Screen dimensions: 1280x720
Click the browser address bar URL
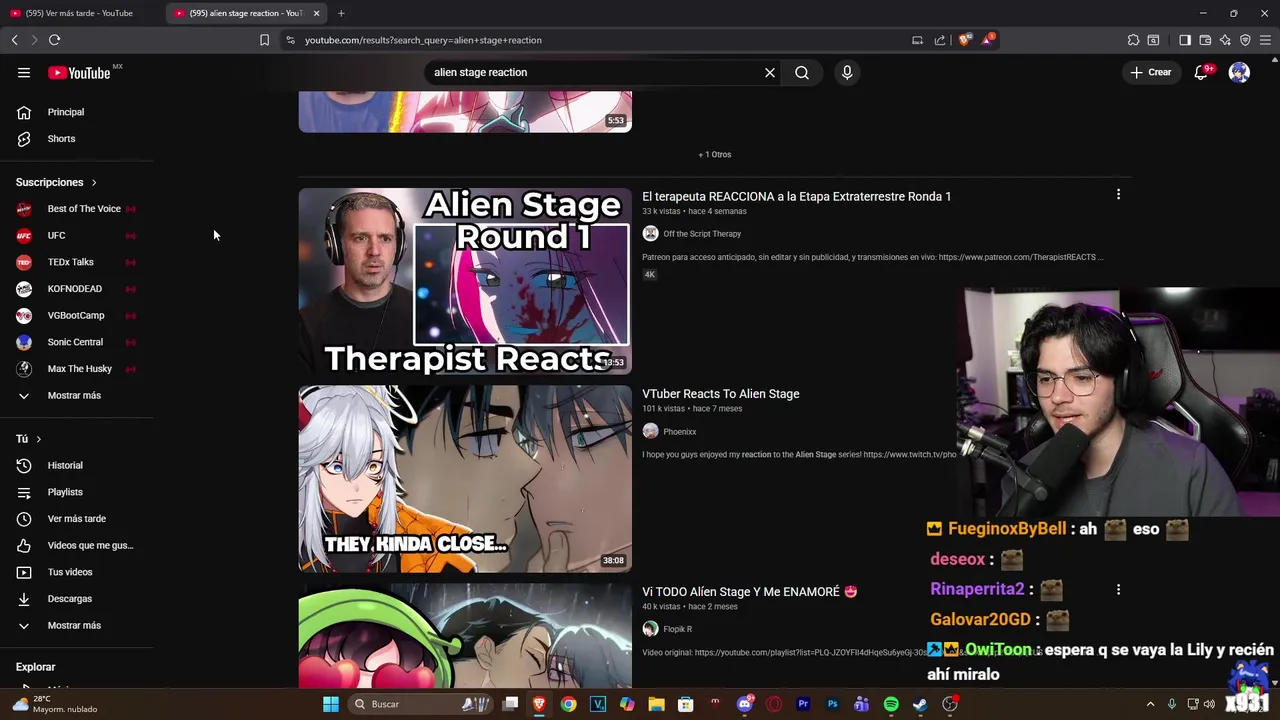coord(423,40)
